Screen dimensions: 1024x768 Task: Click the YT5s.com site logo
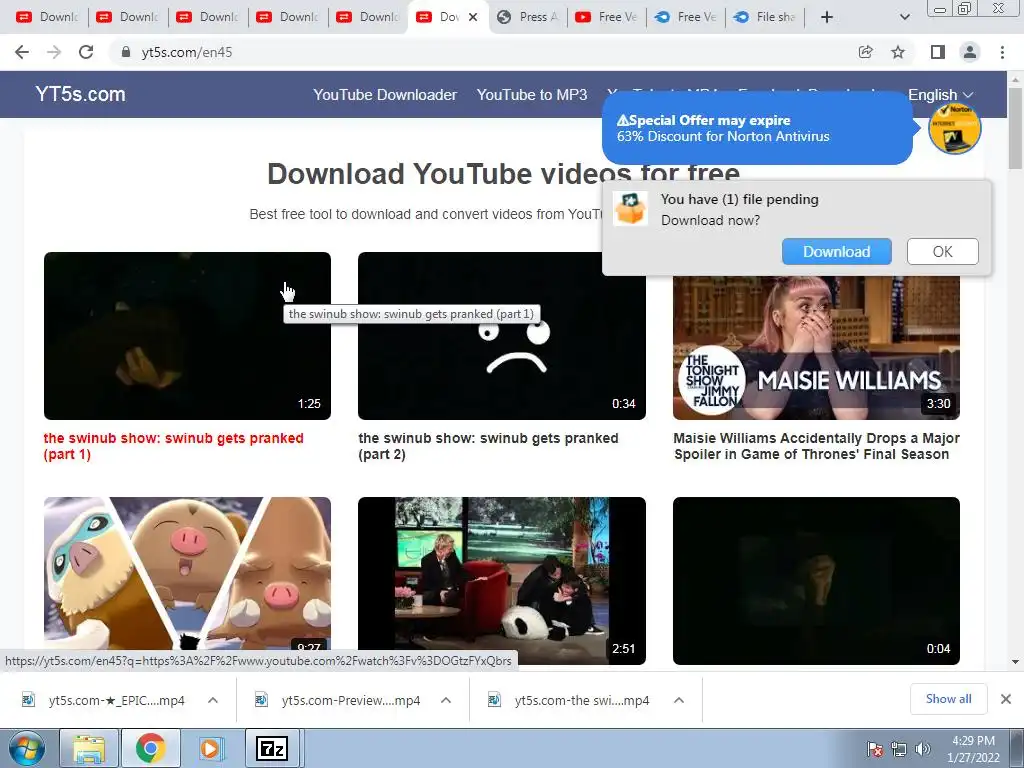(80, 94)
